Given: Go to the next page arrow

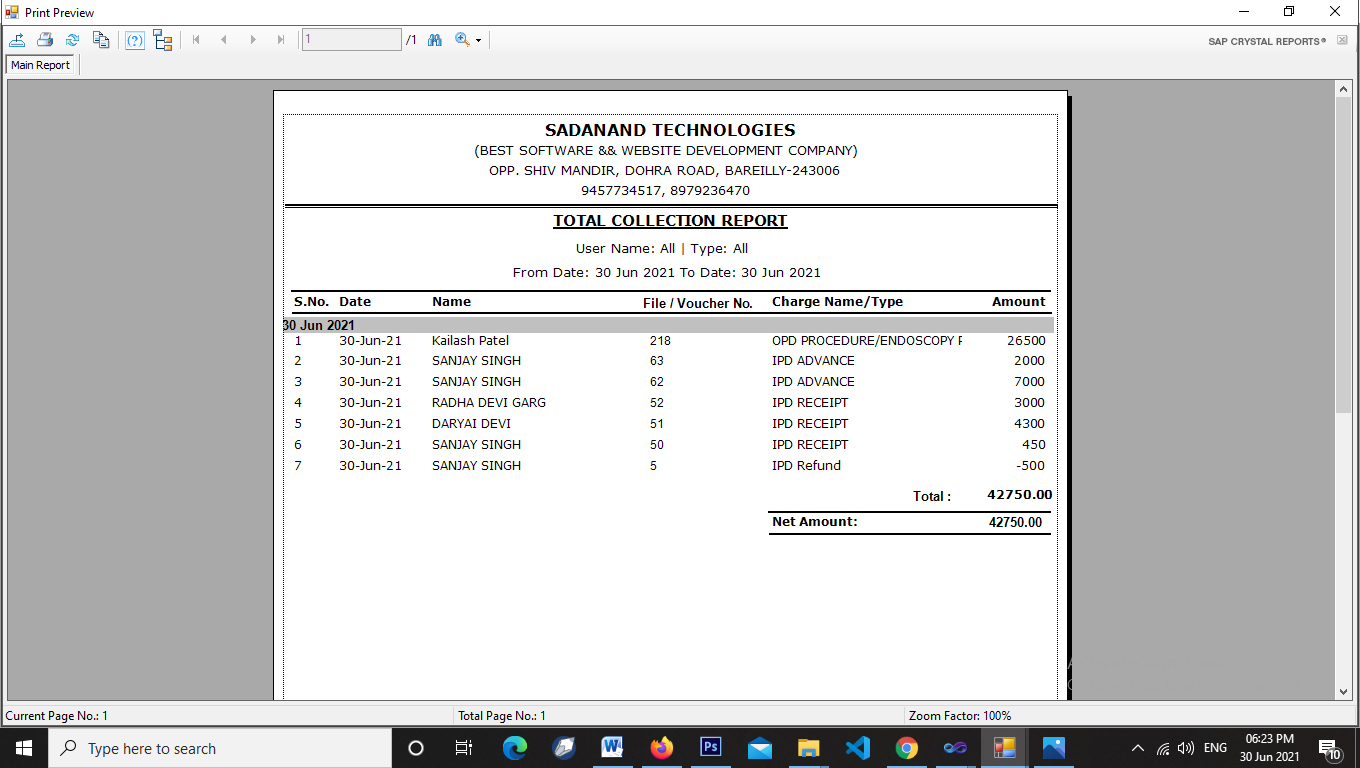Looking at the screenshot, I should pyautogui.click(x=253, y=40).
